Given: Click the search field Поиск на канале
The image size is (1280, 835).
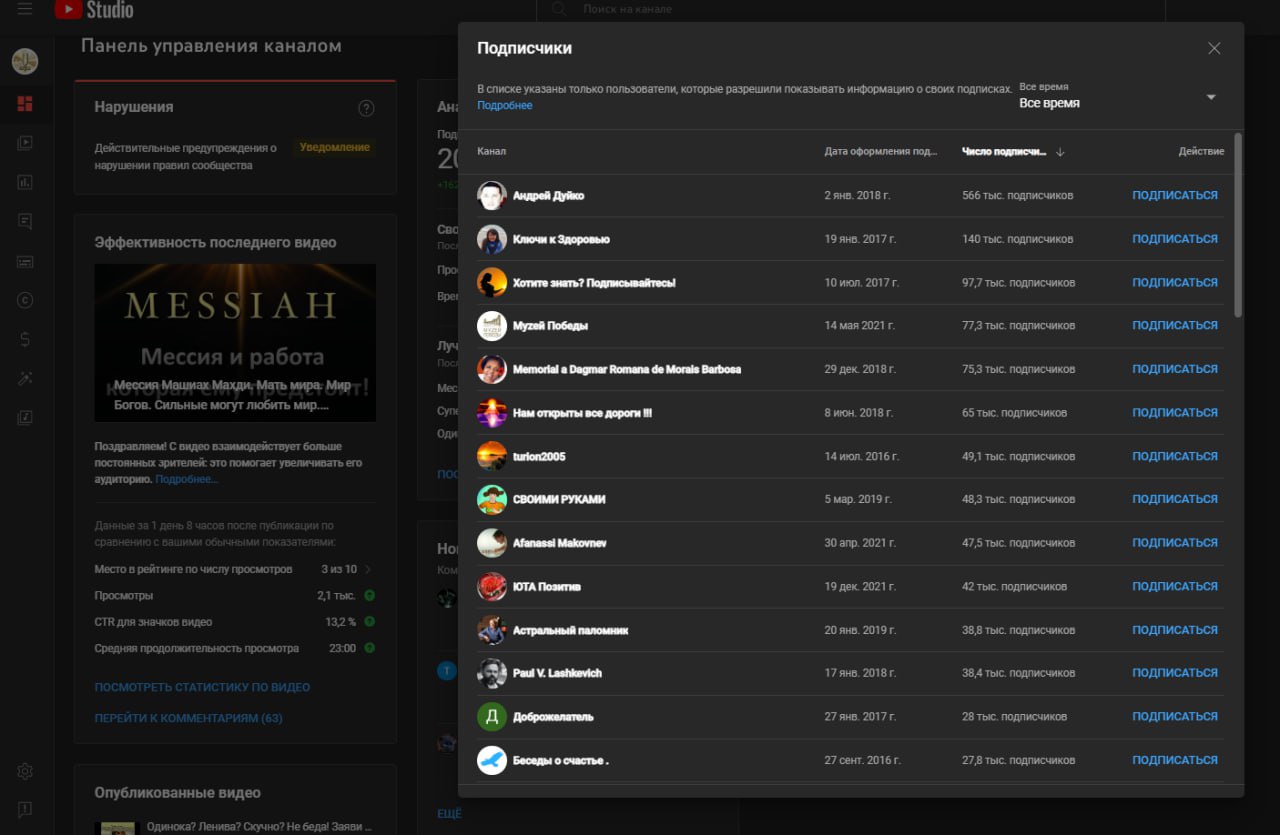Looking at the screenshot, I should (x=851, y=9).
